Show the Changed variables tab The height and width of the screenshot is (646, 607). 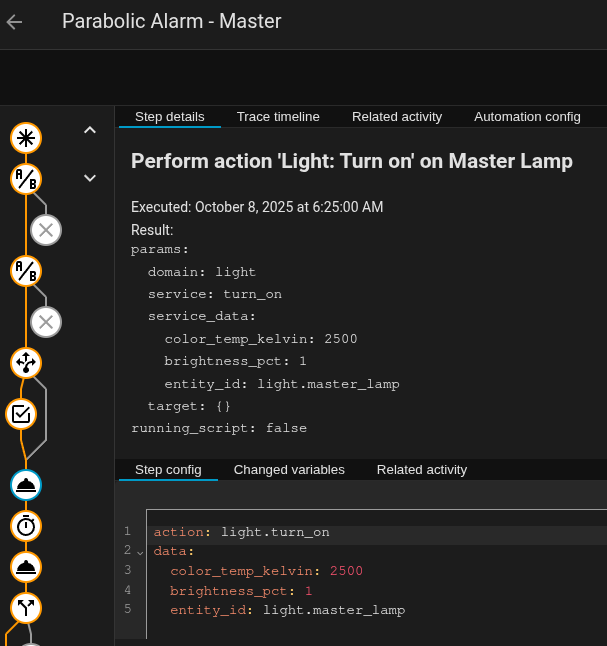coord(289,470)
